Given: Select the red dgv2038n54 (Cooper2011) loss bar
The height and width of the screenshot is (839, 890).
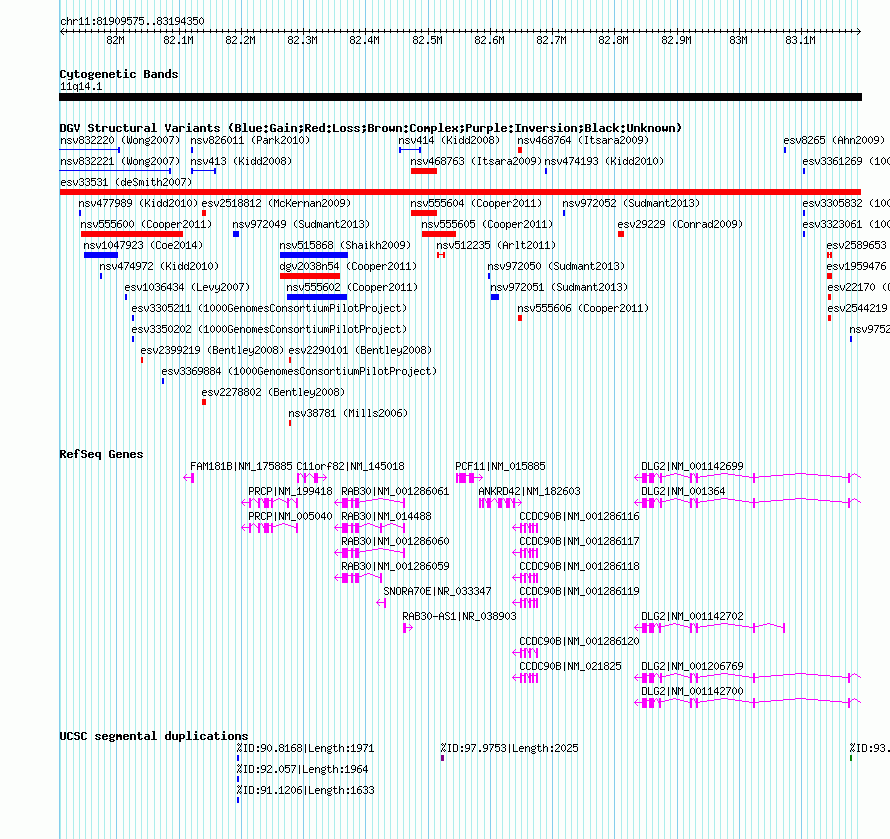Looking at the screenshot, I should (309, 276).
